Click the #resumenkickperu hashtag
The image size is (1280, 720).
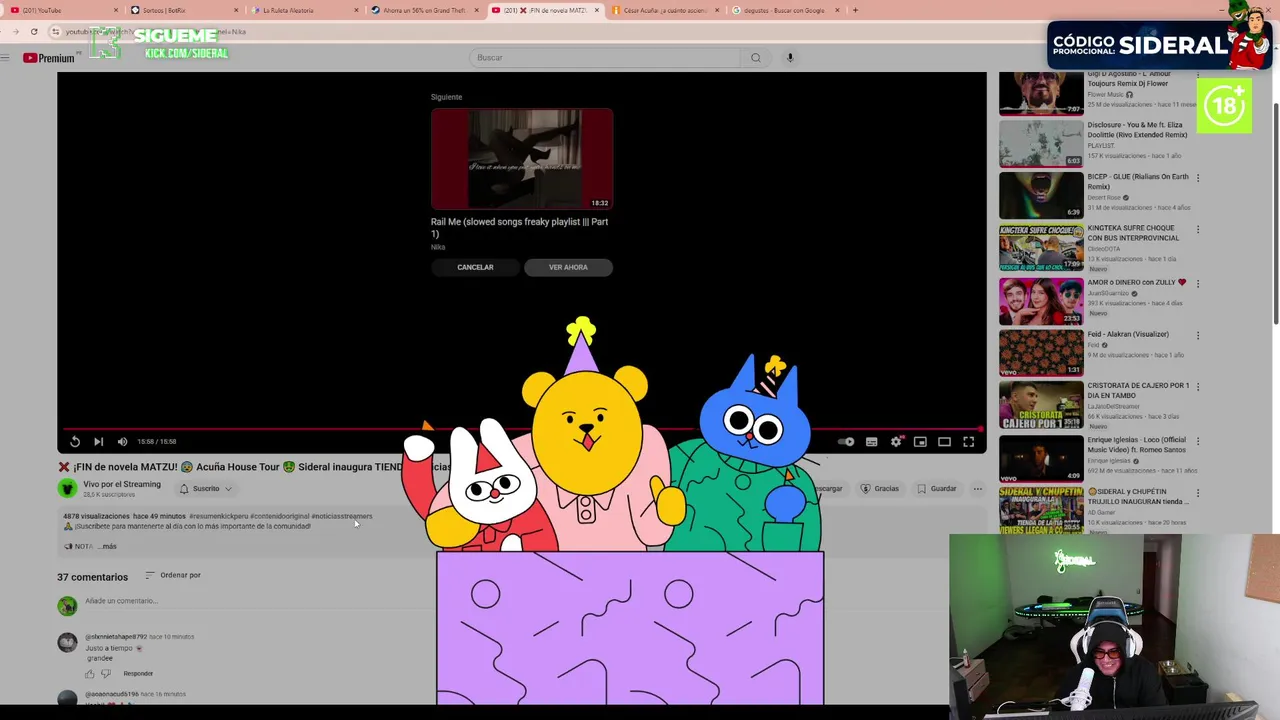click(x=218, y=516)
